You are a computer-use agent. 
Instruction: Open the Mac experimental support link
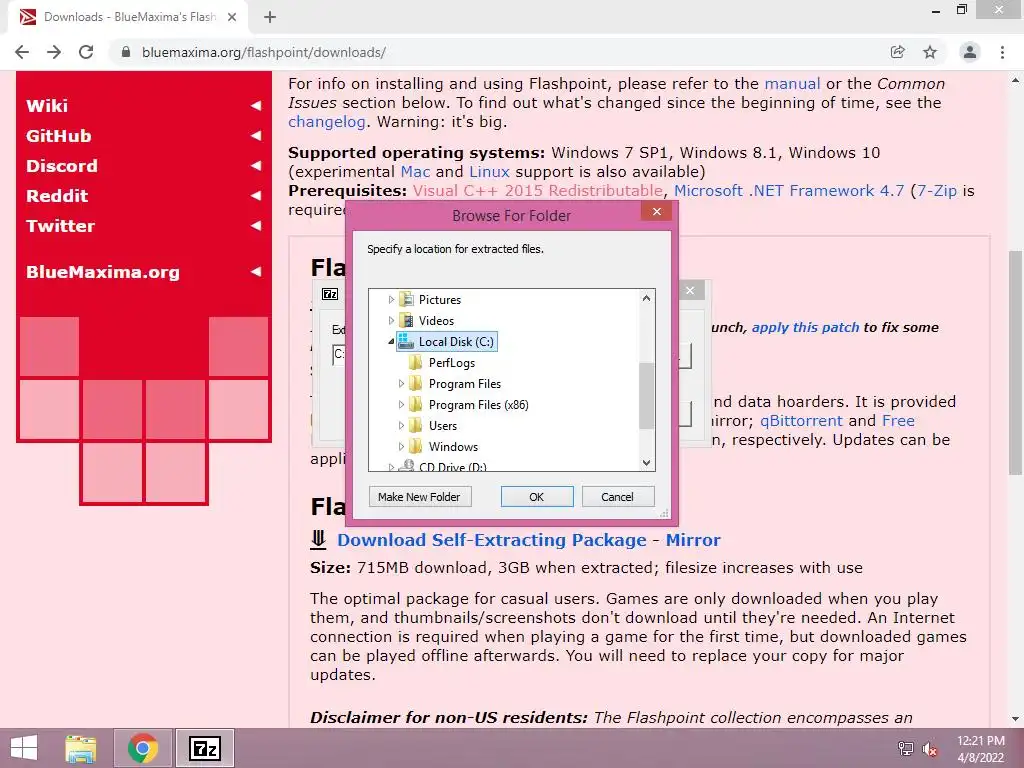coord(415,172)
